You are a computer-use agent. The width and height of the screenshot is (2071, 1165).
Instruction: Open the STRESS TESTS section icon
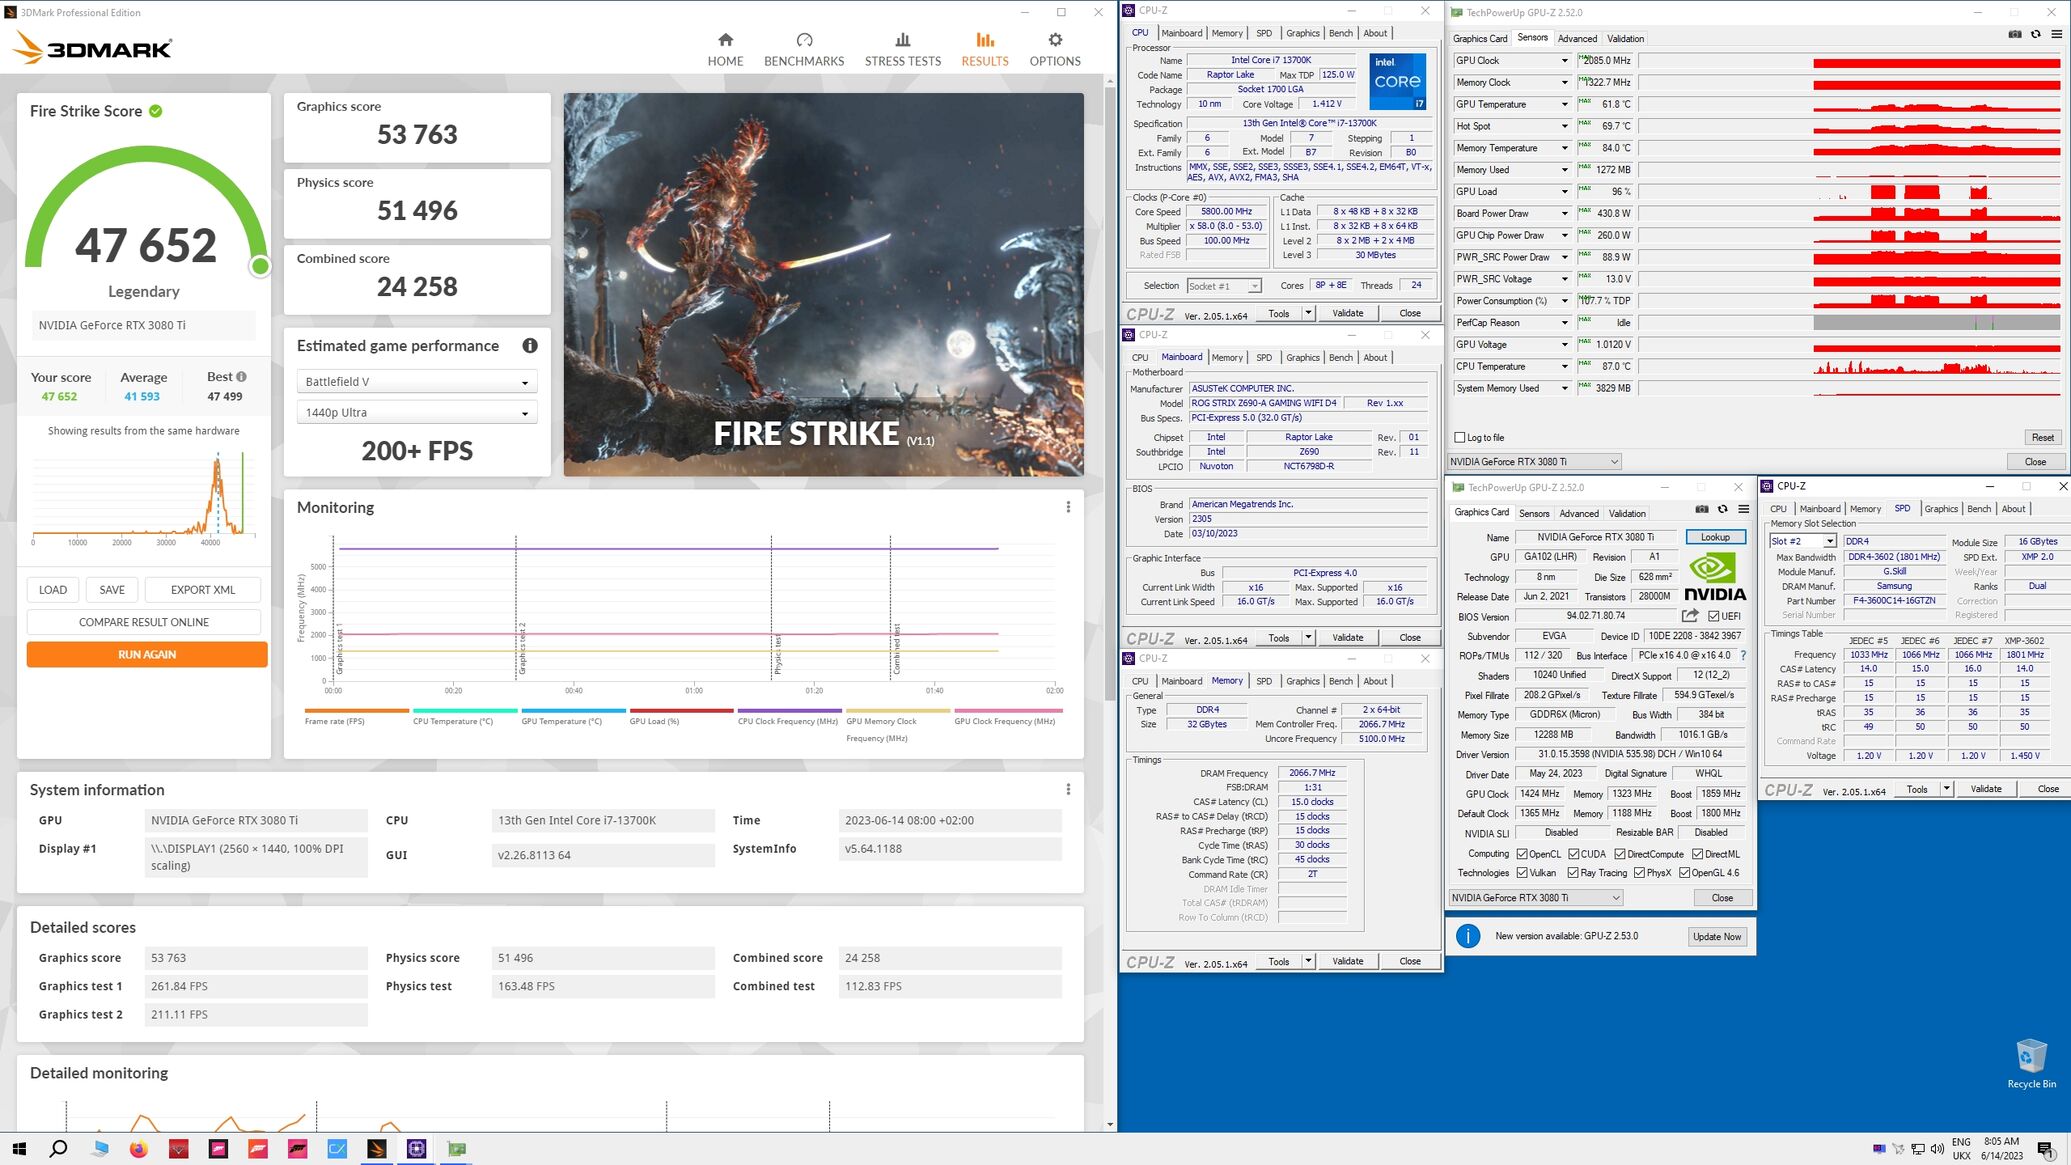pos(903,40)
